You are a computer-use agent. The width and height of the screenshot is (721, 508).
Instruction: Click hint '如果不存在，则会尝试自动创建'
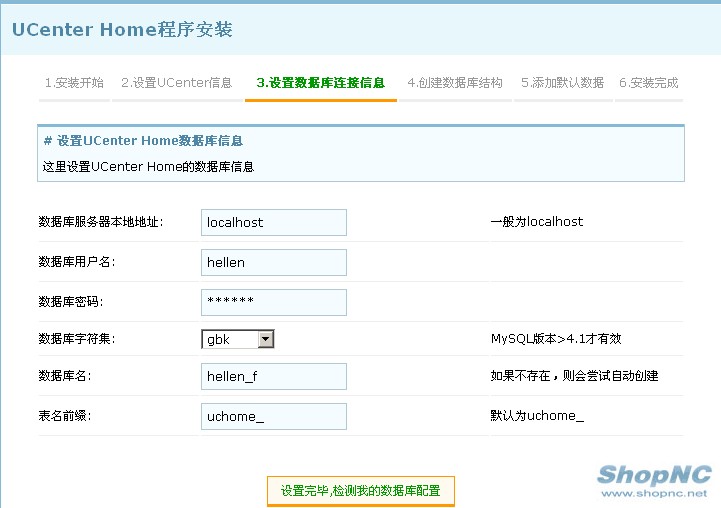(x=574, y=376)
